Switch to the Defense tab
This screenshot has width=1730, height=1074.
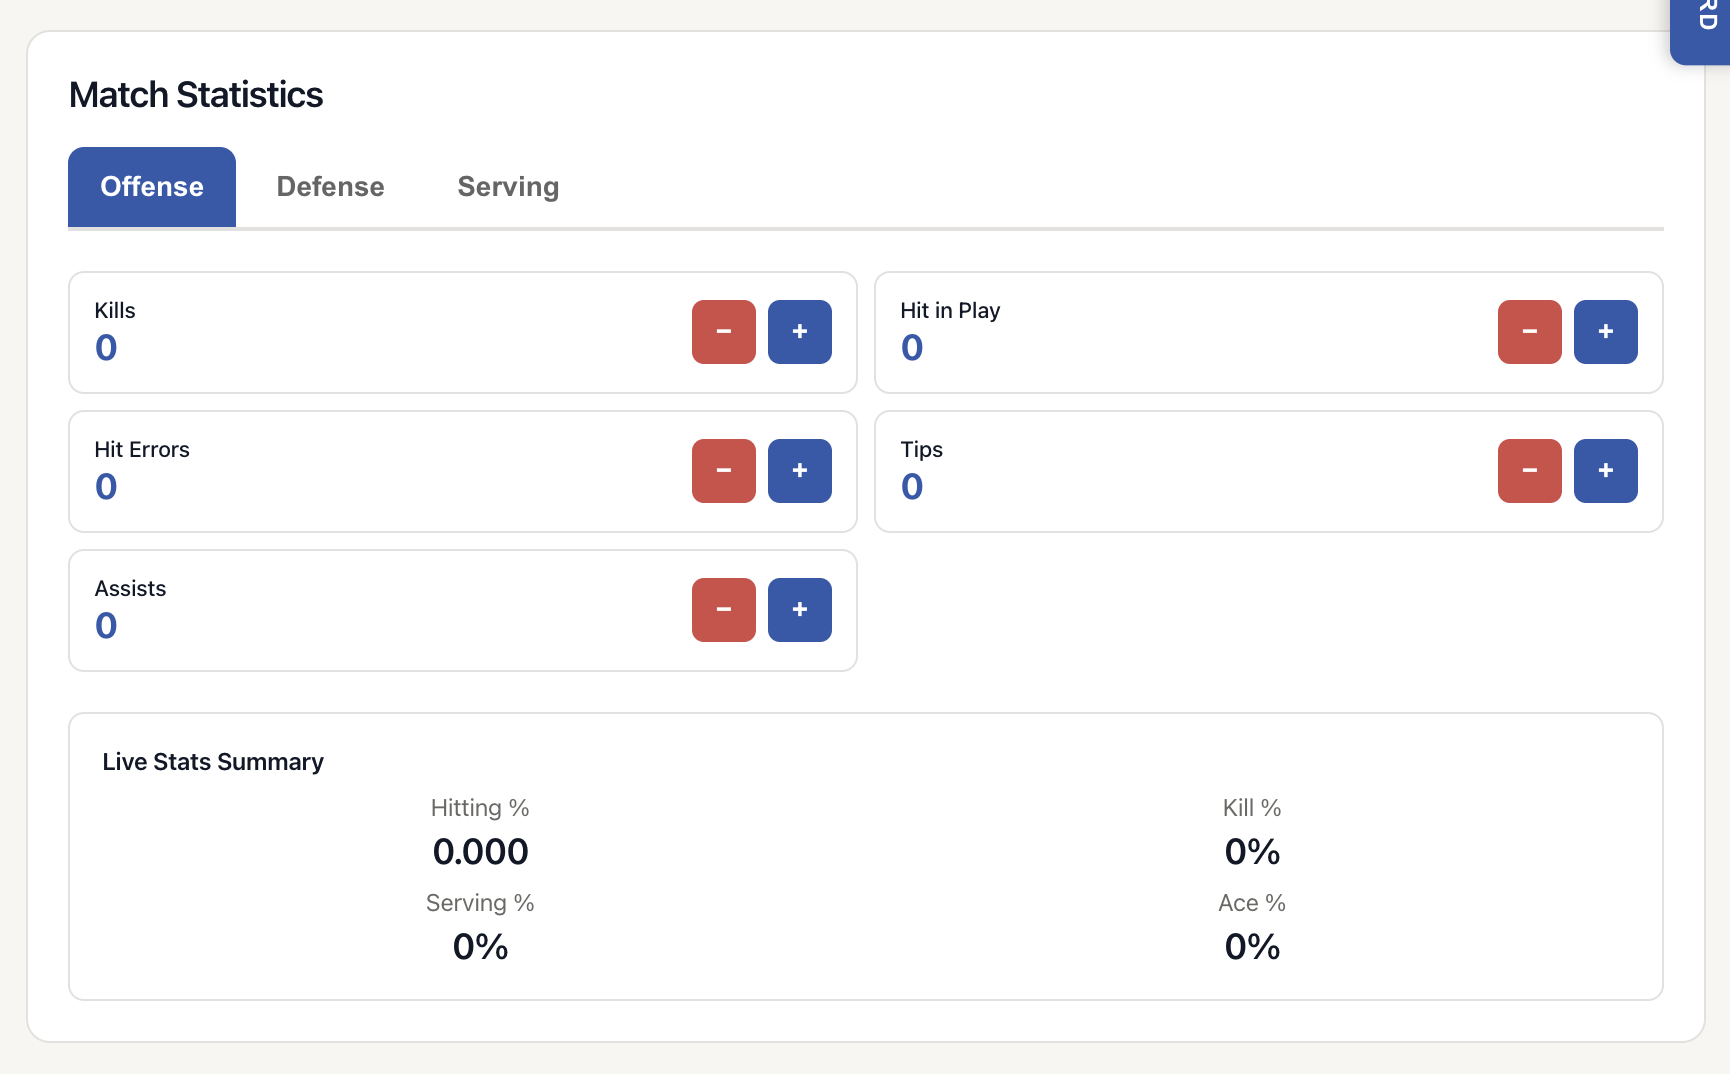[x=330, y=187]
